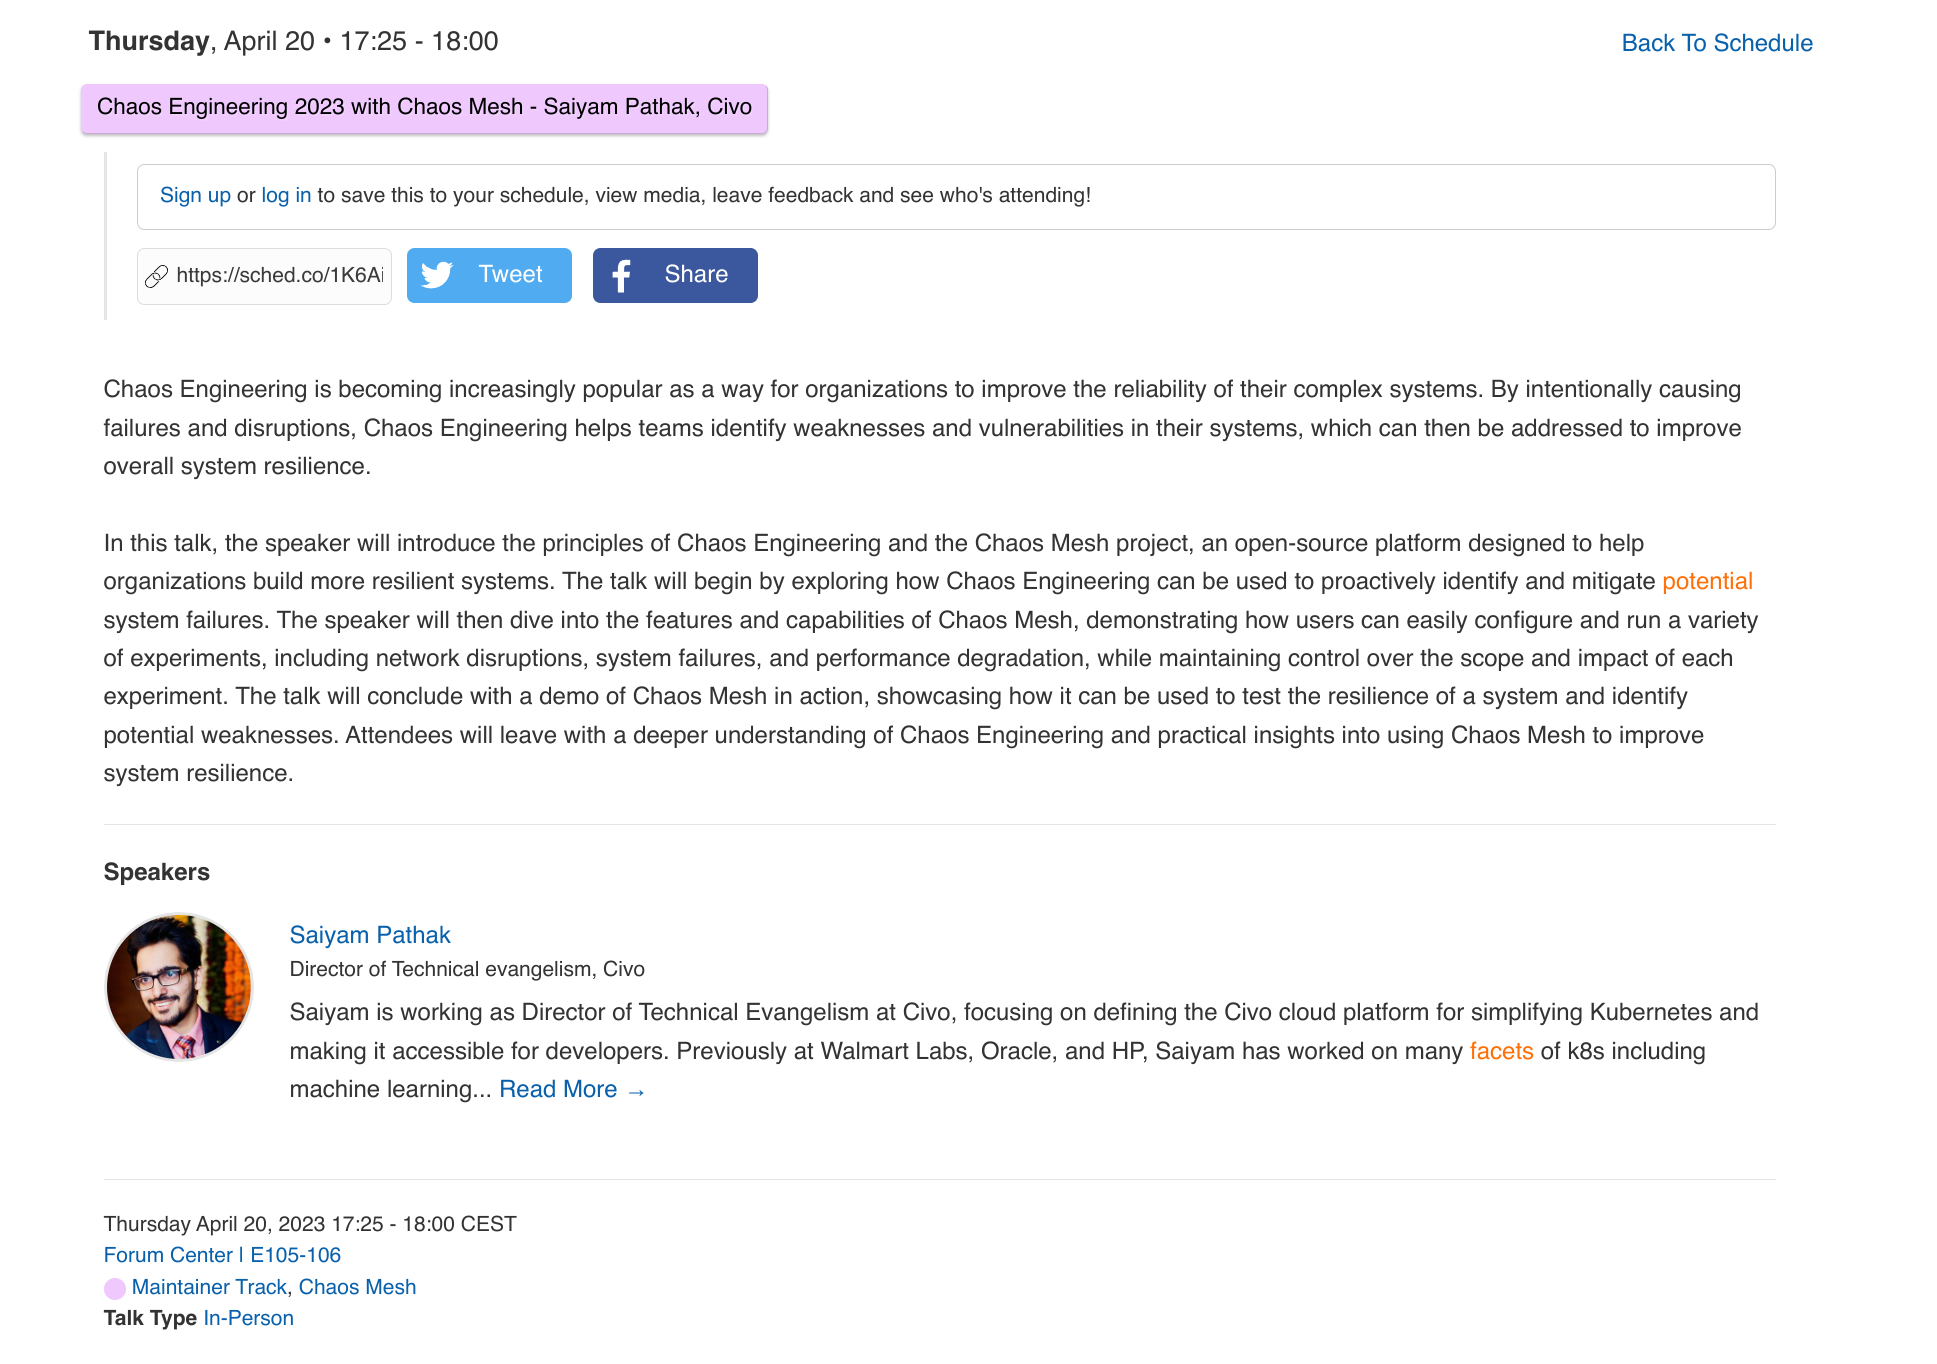Click the orange 'potential' highlighted word

[x=1707, y=582]
